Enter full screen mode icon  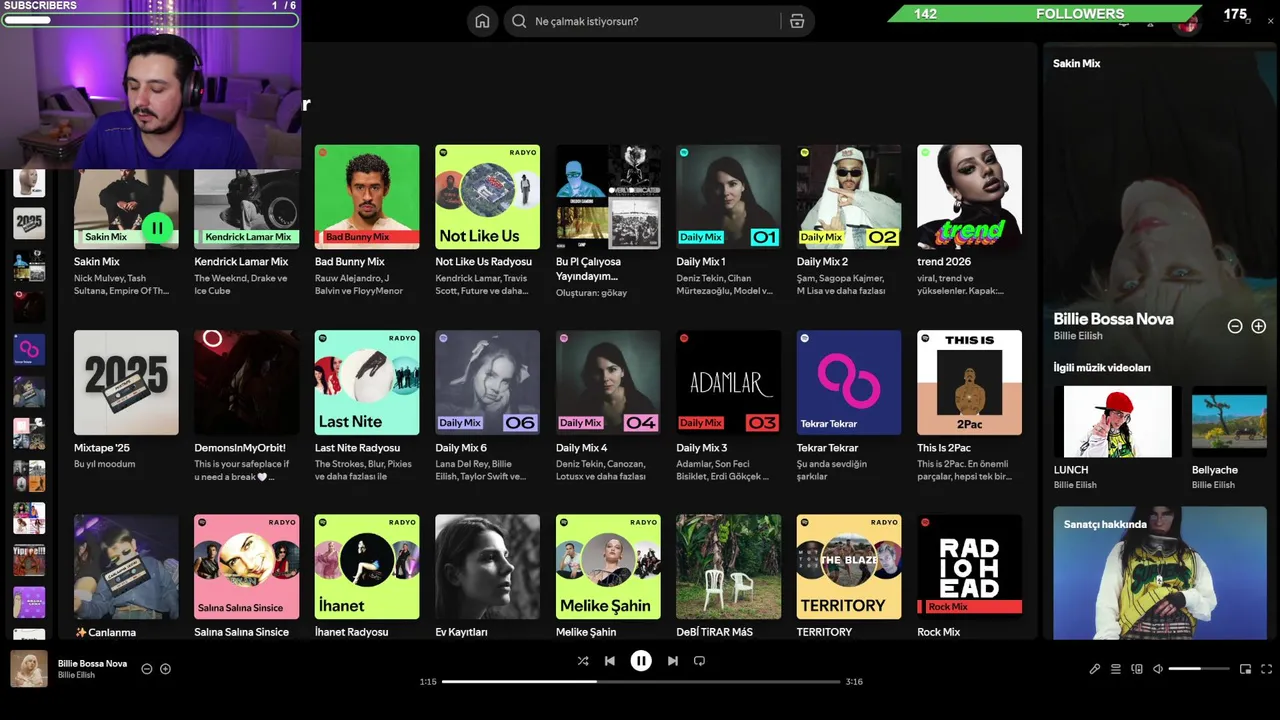1266,669
